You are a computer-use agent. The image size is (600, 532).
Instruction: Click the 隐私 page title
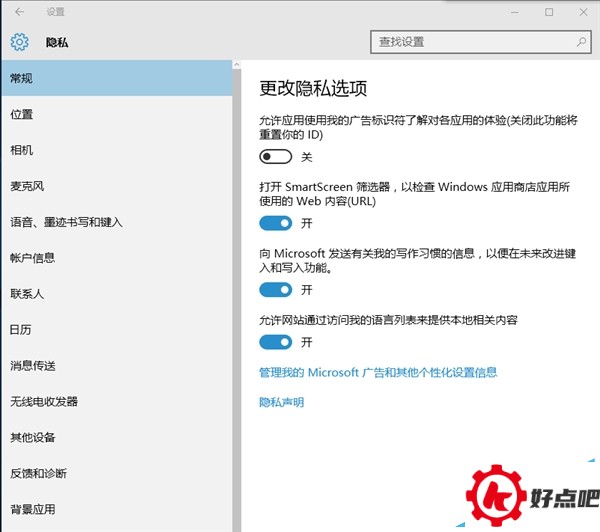point(57,42)
